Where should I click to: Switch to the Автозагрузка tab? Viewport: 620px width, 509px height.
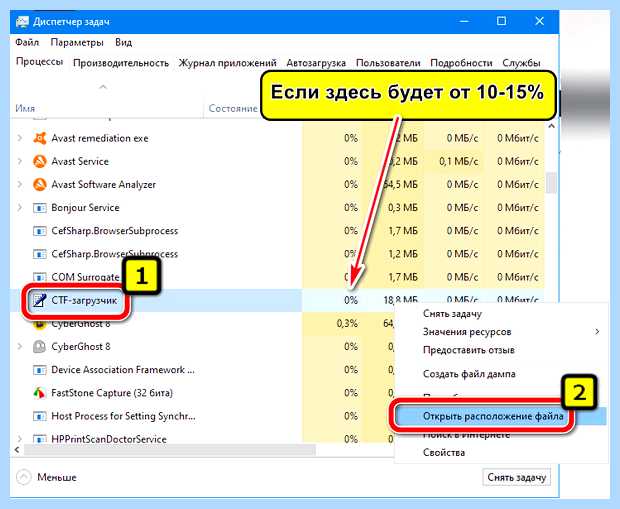(316, 63)
